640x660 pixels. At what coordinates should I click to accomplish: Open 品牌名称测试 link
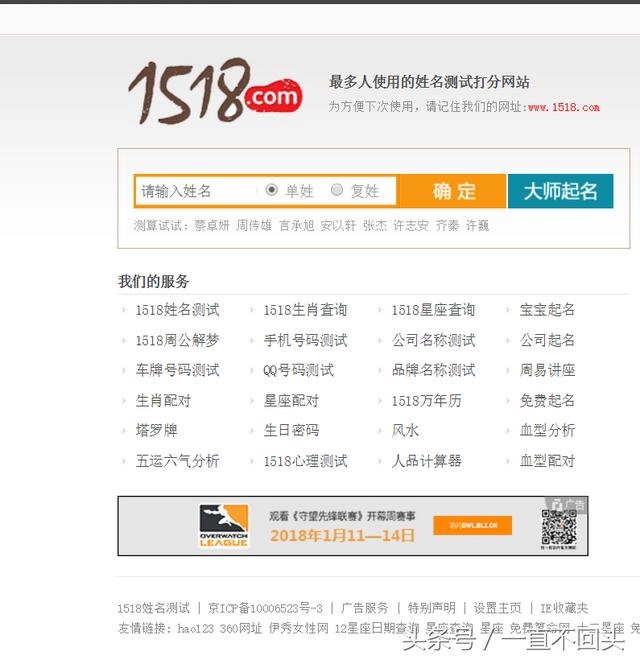tap(433, 370)
